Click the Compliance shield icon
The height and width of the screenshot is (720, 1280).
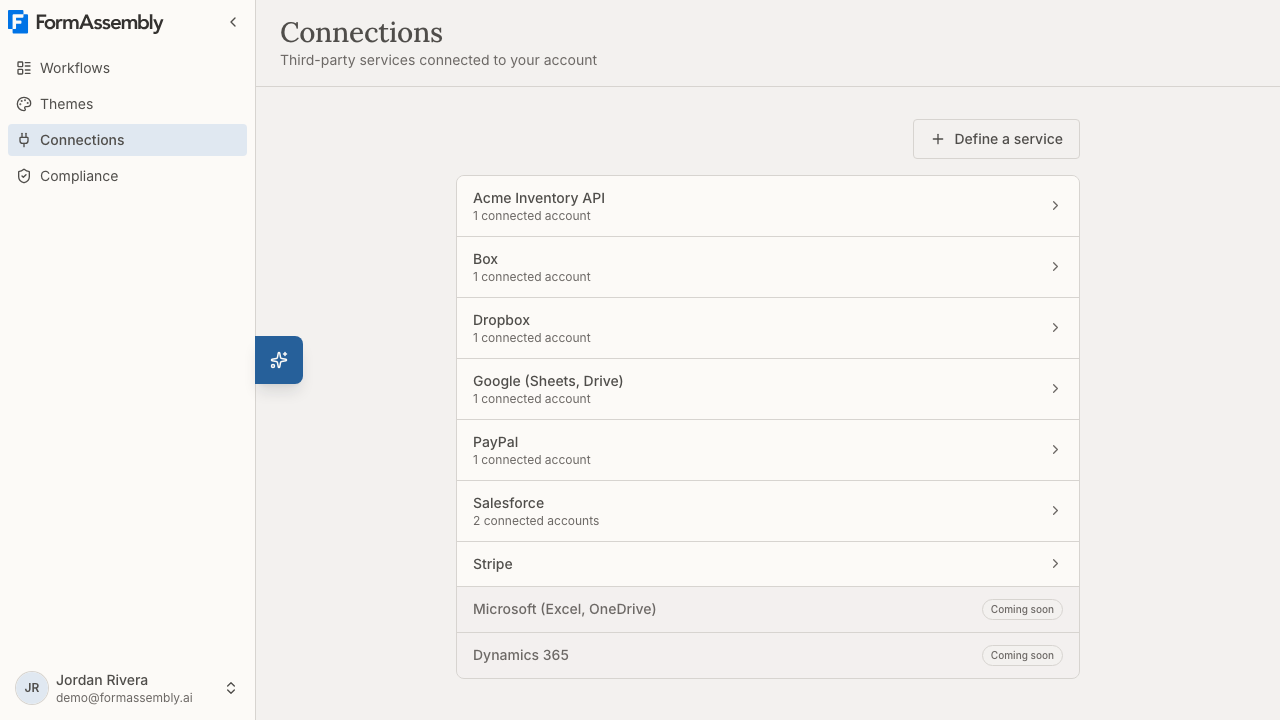pos(24,176)
